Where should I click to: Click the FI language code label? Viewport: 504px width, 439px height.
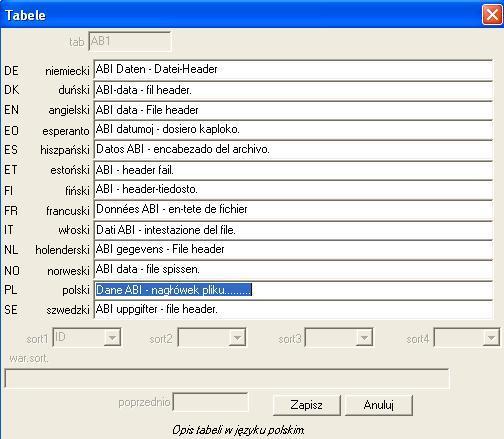tap(9, 191)
